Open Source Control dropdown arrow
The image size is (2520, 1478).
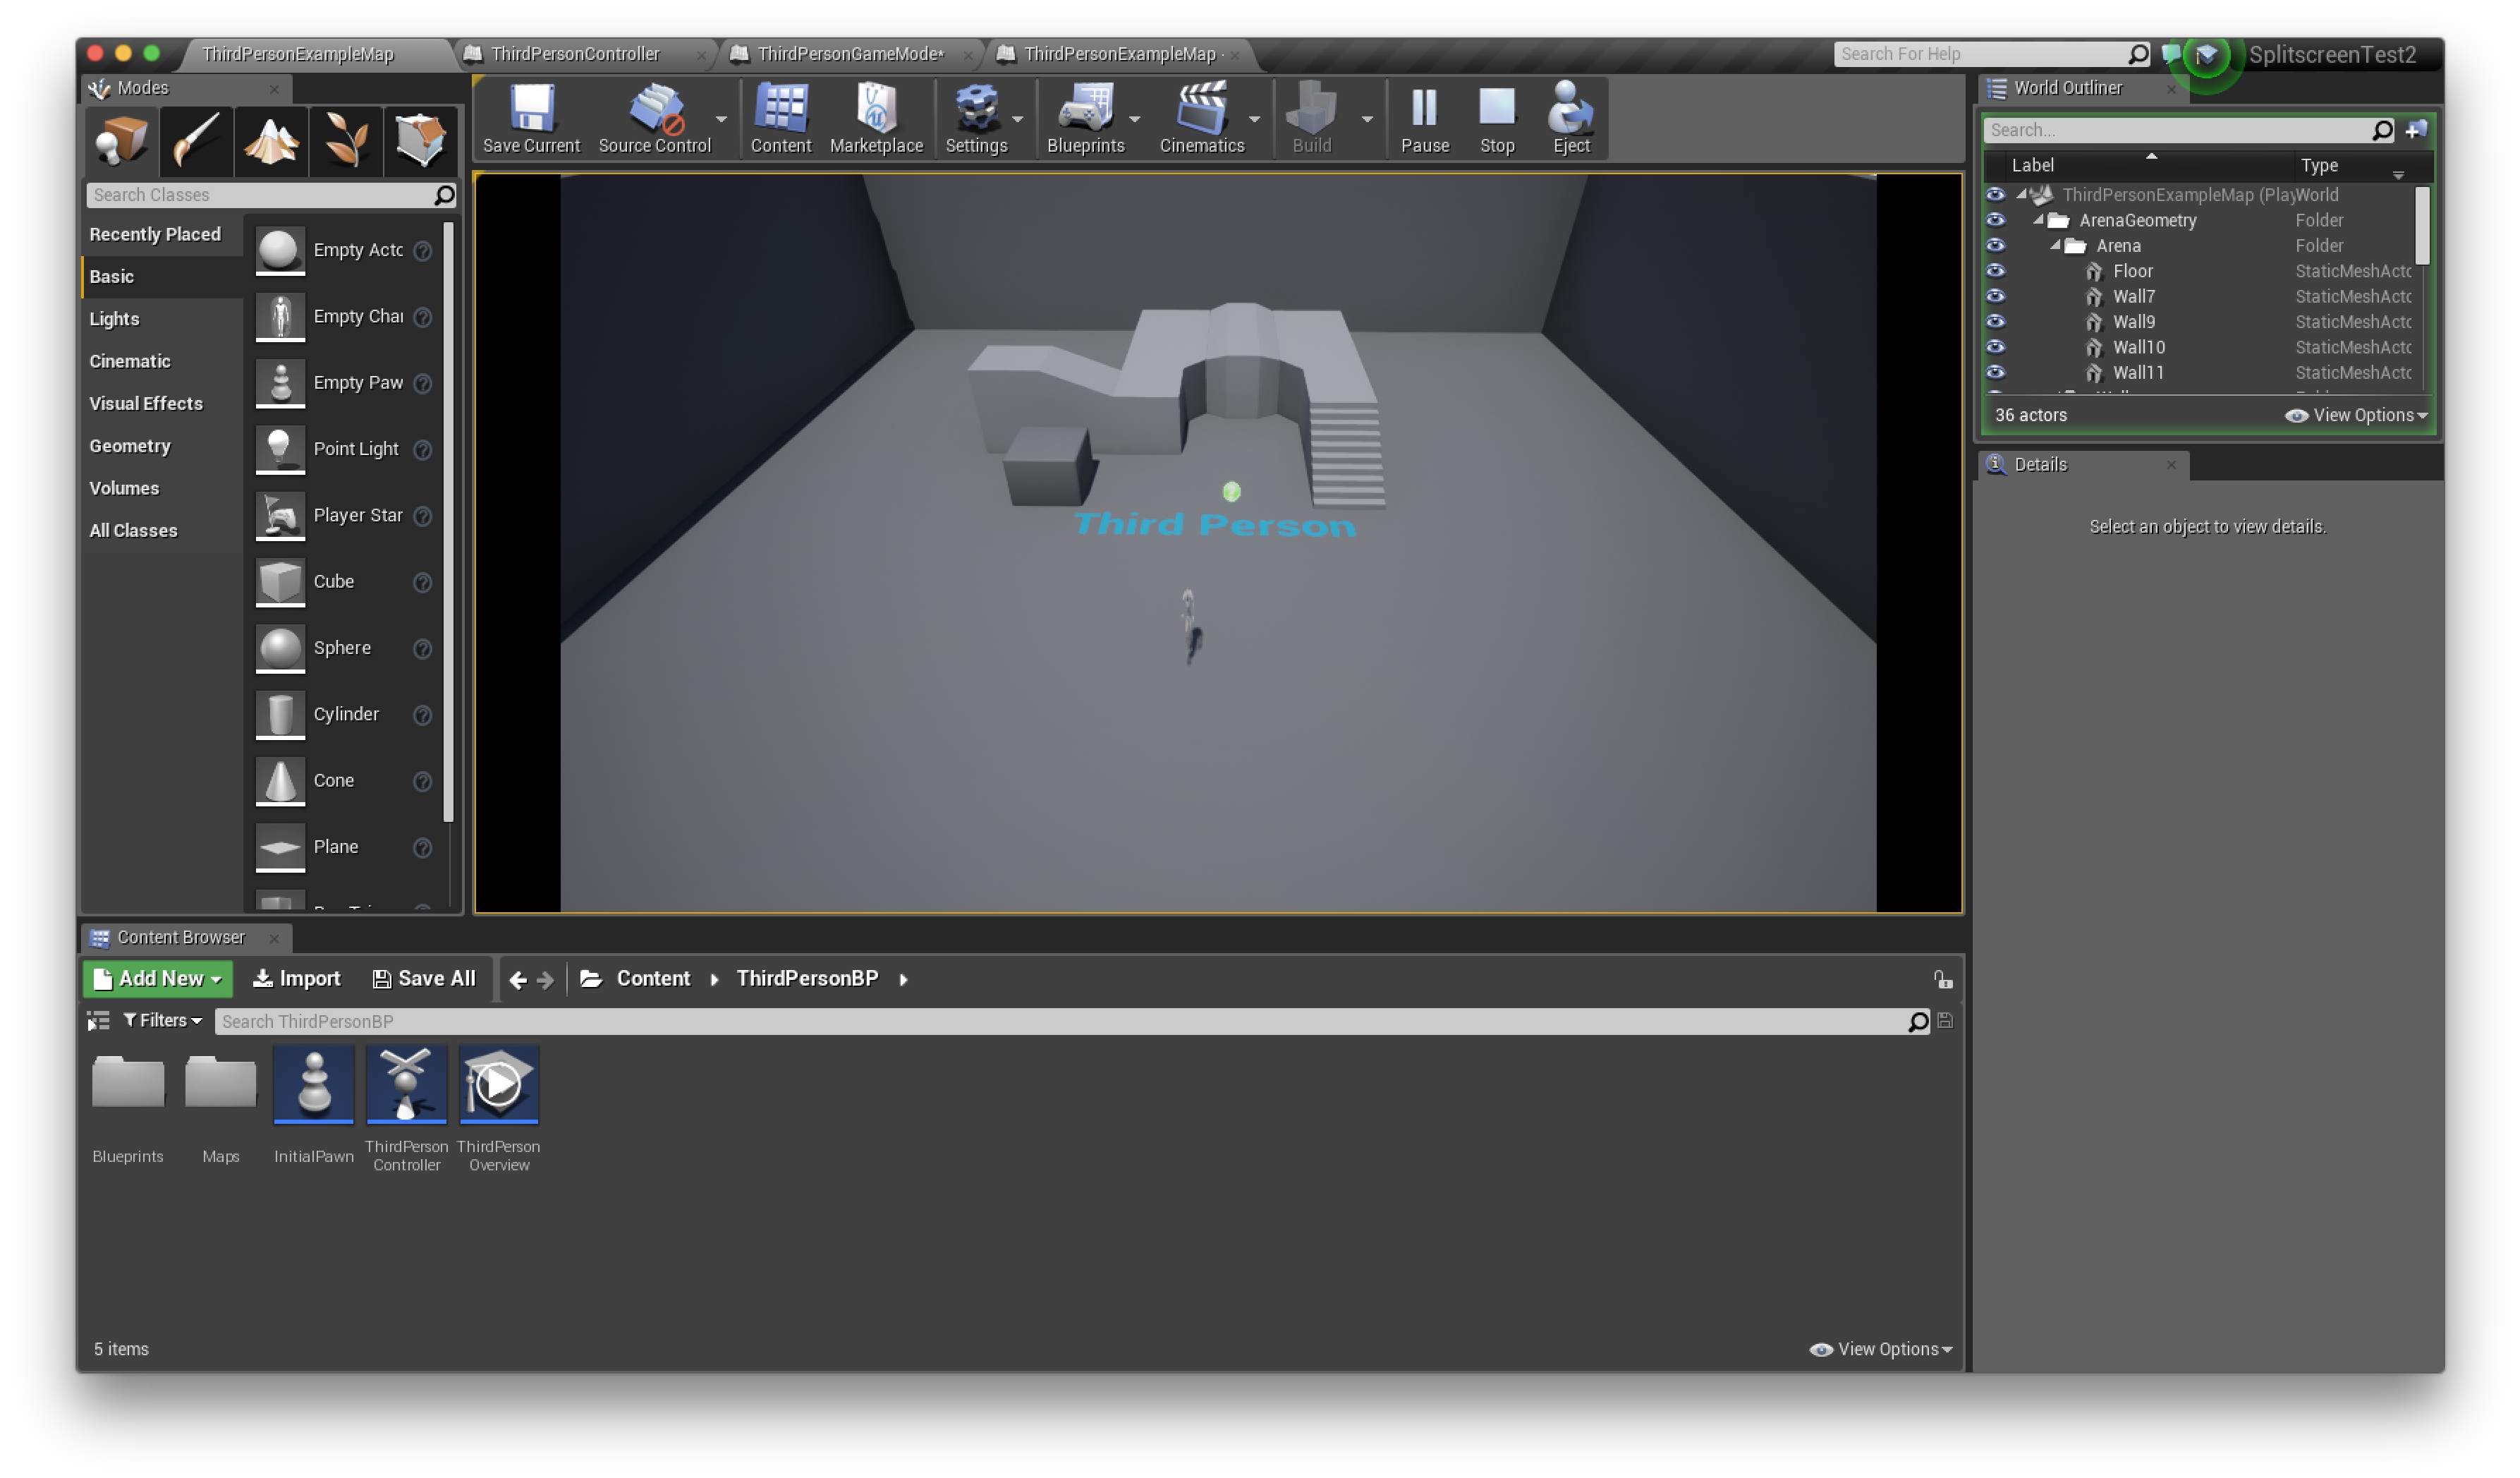point(721,119)
